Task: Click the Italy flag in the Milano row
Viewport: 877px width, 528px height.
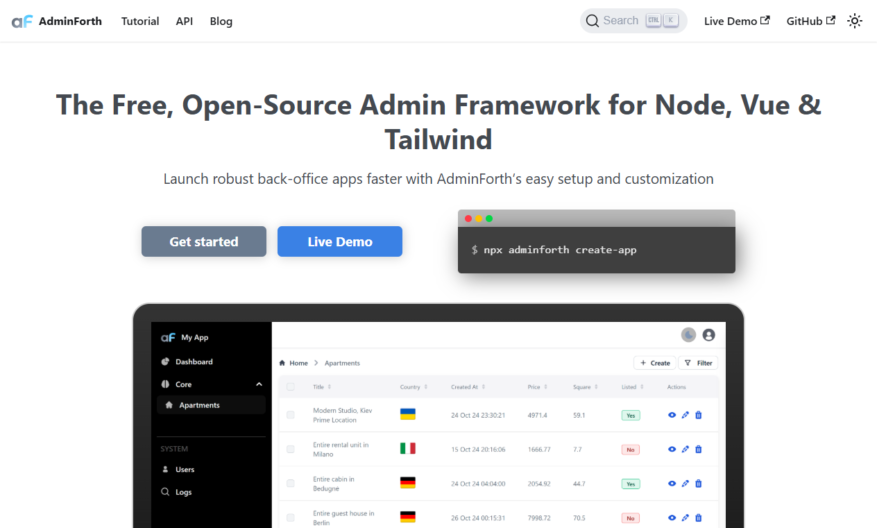Action: [408, 449]
